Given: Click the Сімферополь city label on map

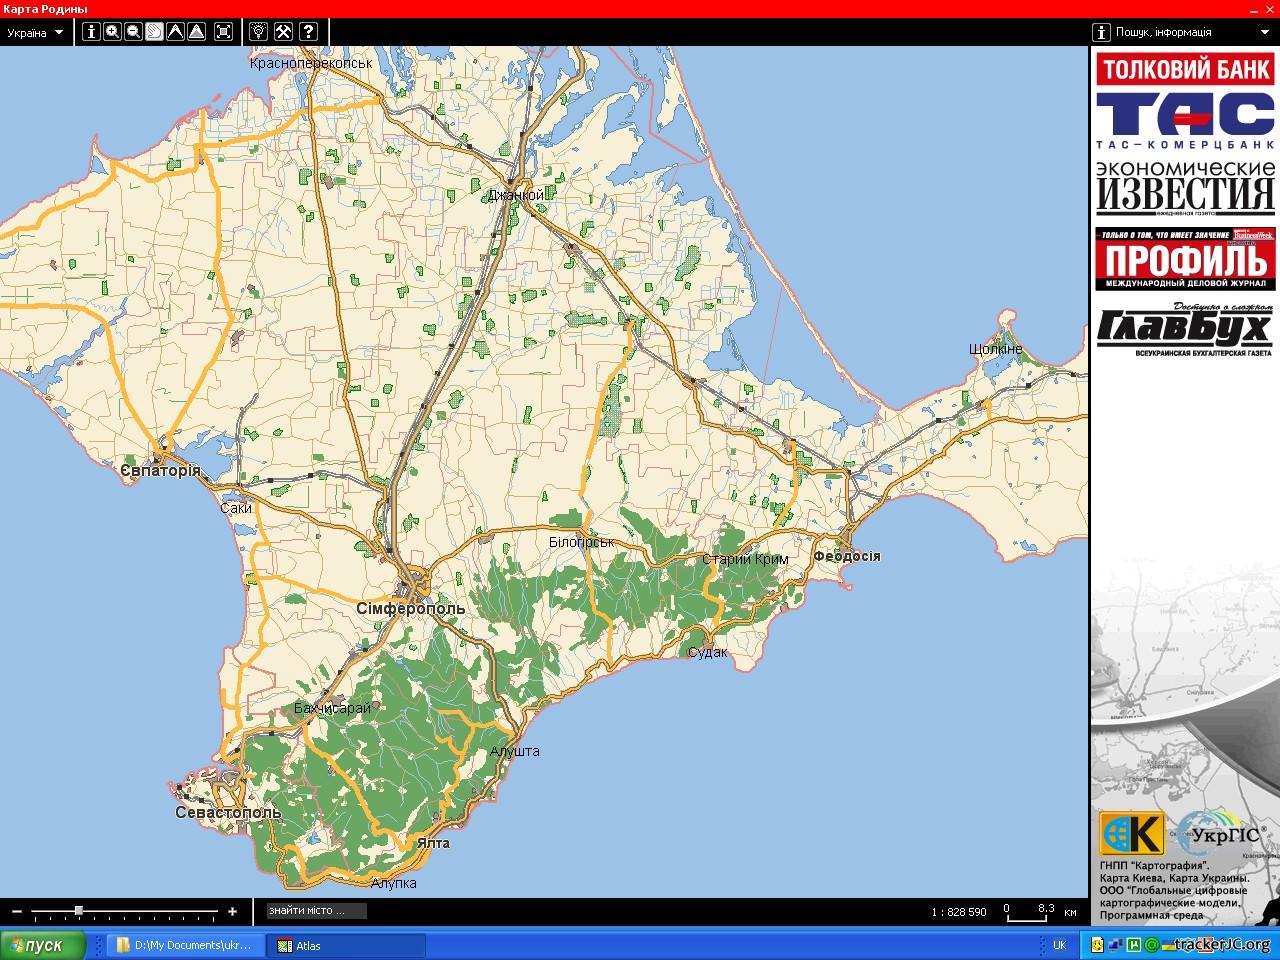Looking at the screenshot, I should 411,608.
